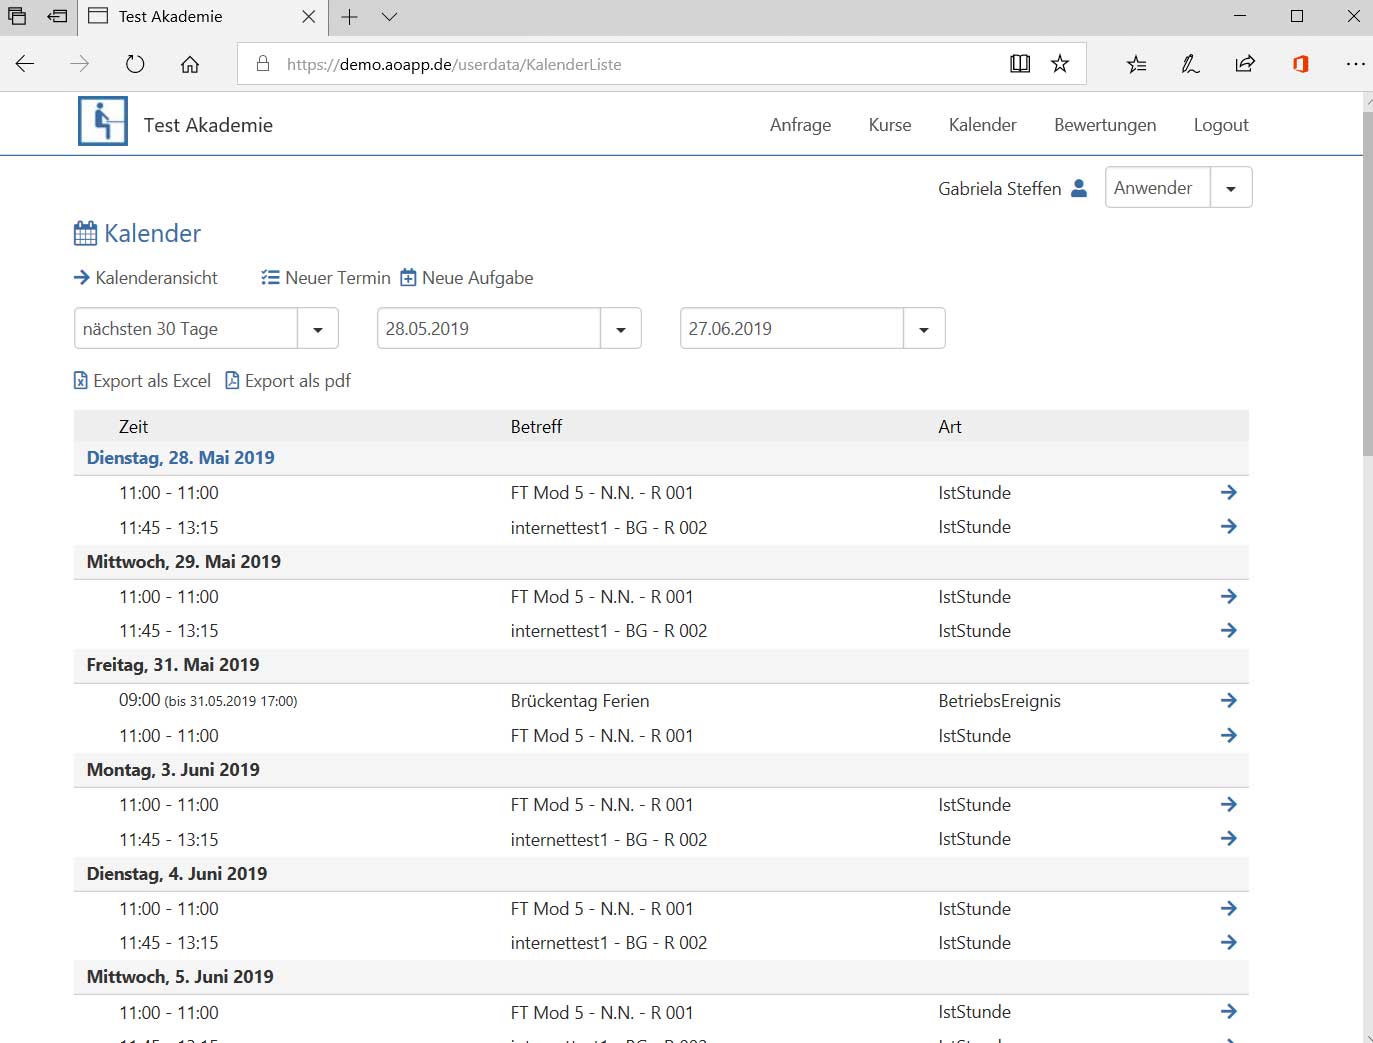This screenshot has width=1373, height=1043.
Task: Open arrow for internettest1 on 29. Mai
Action: [x=1229, y=630]
